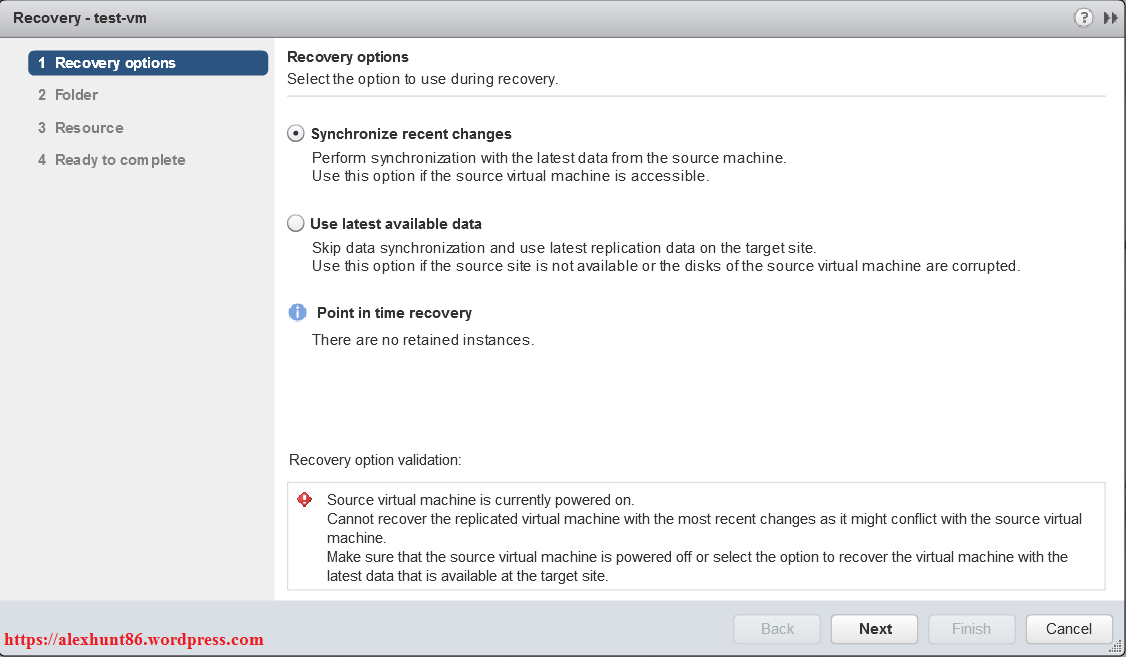Click the validation message about powered on VM
This screenshot has width=1126, height=657.
click(480, 500)
